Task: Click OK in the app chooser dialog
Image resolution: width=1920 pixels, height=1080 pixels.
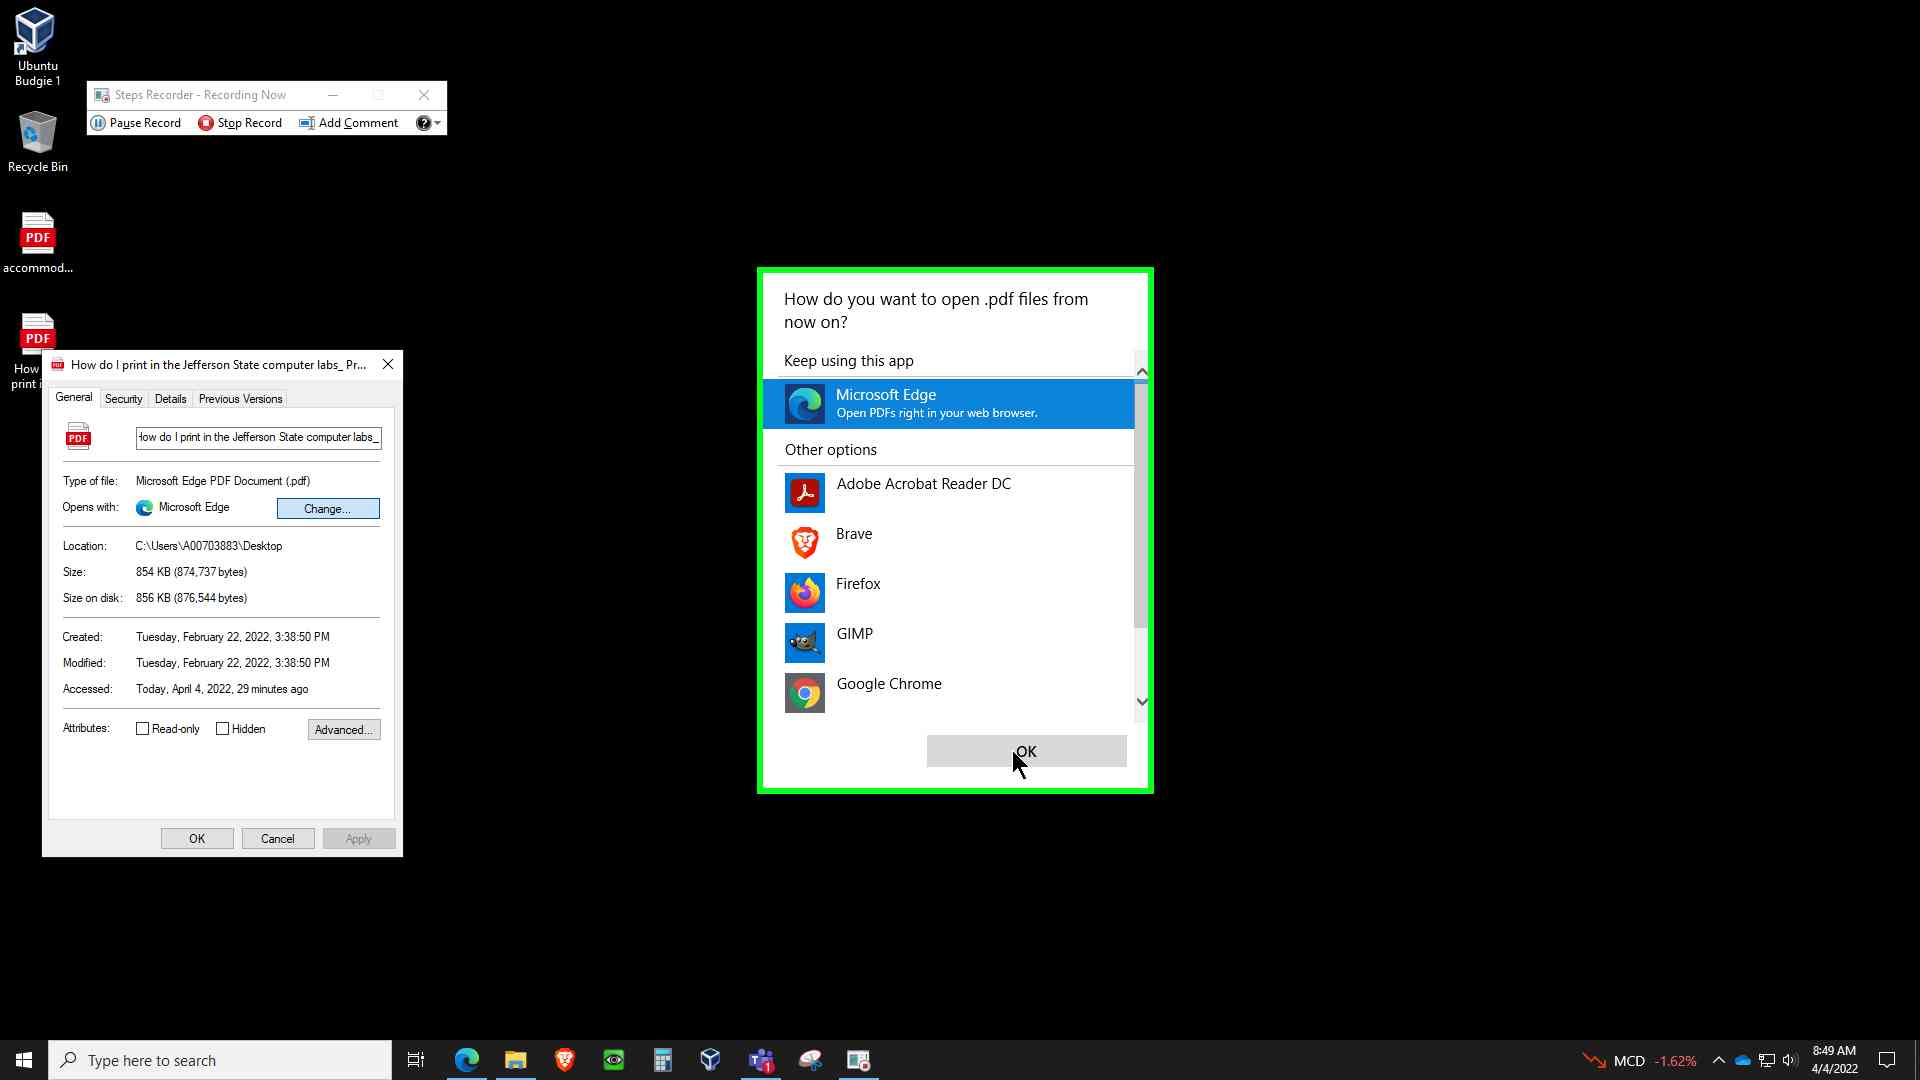Action: pos(1027,752)
